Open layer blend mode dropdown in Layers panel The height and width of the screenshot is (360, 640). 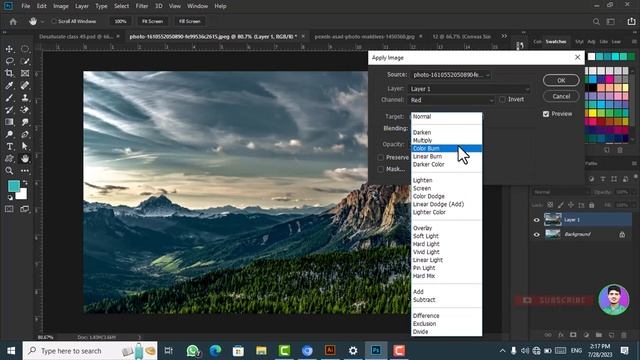(x=561, y=192)
